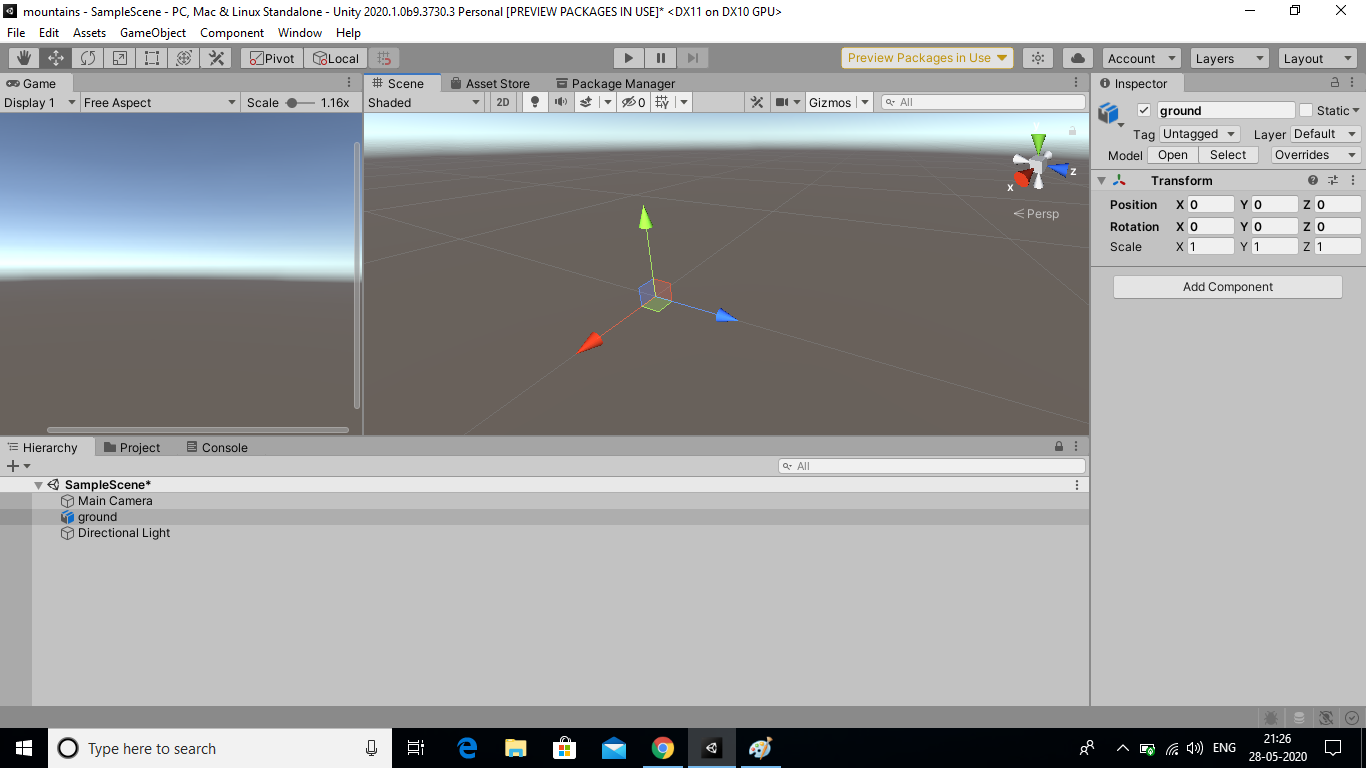The height and width of the screenshot is (768, 1366).
Task: Switch to the Console tab
Action: [x=217, y=447]
